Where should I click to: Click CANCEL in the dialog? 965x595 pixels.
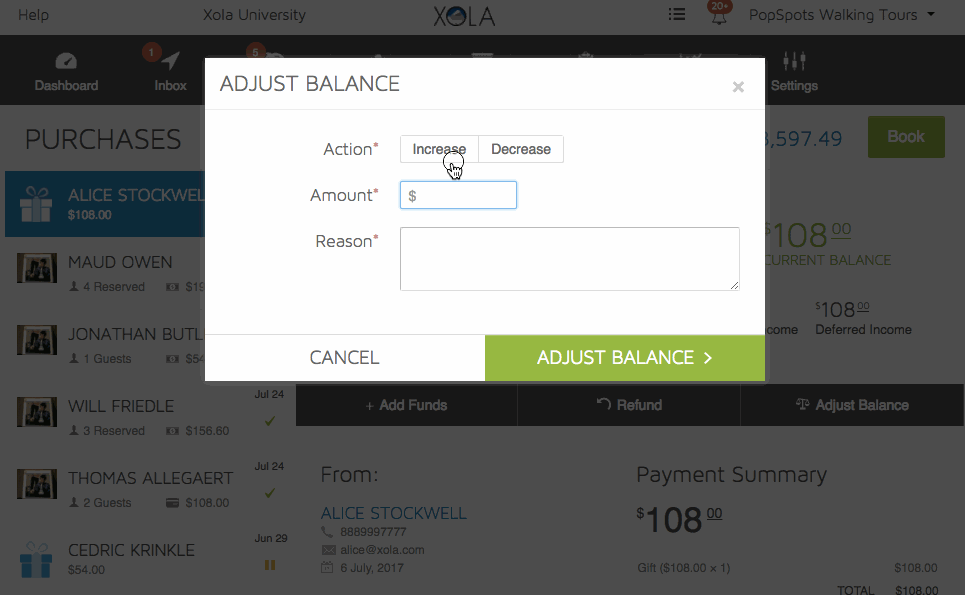coord(345,357)
